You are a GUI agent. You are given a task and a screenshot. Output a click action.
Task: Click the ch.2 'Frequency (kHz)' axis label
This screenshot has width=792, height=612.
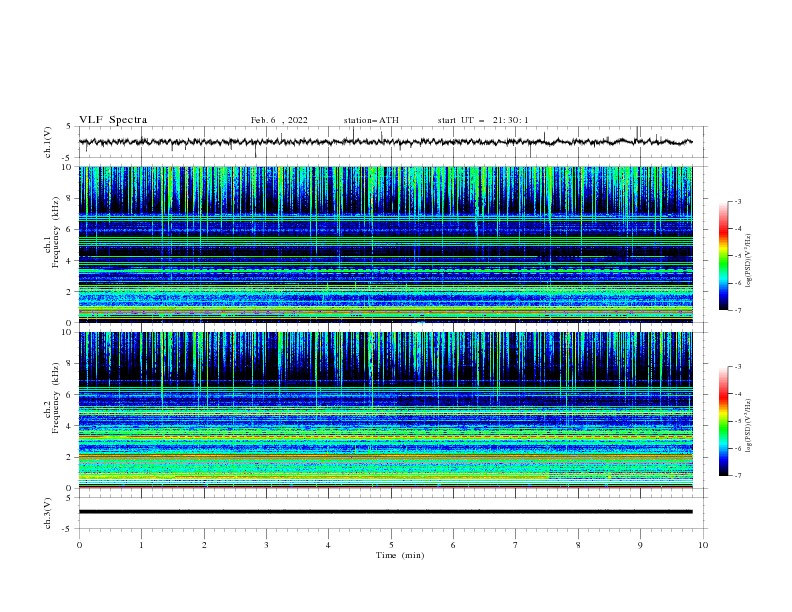click(x=56, y=398)
